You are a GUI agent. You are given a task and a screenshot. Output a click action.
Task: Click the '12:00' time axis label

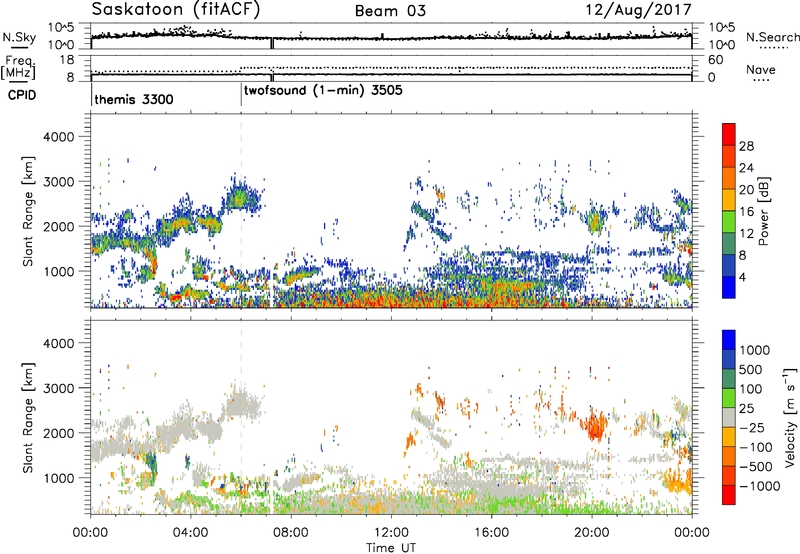click(391, 533)
